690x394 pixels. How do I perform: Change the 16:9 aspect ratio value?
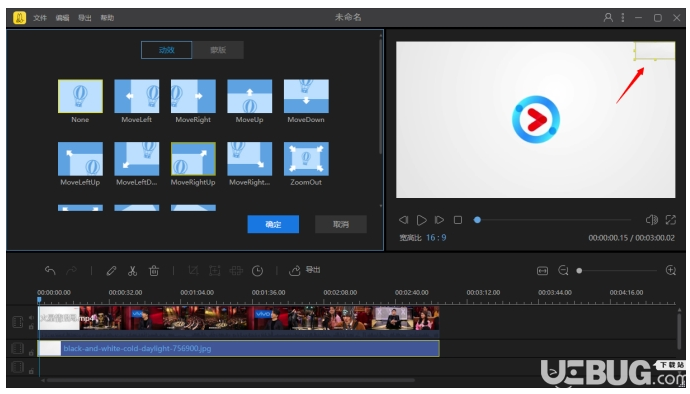(x=436, y=238)
